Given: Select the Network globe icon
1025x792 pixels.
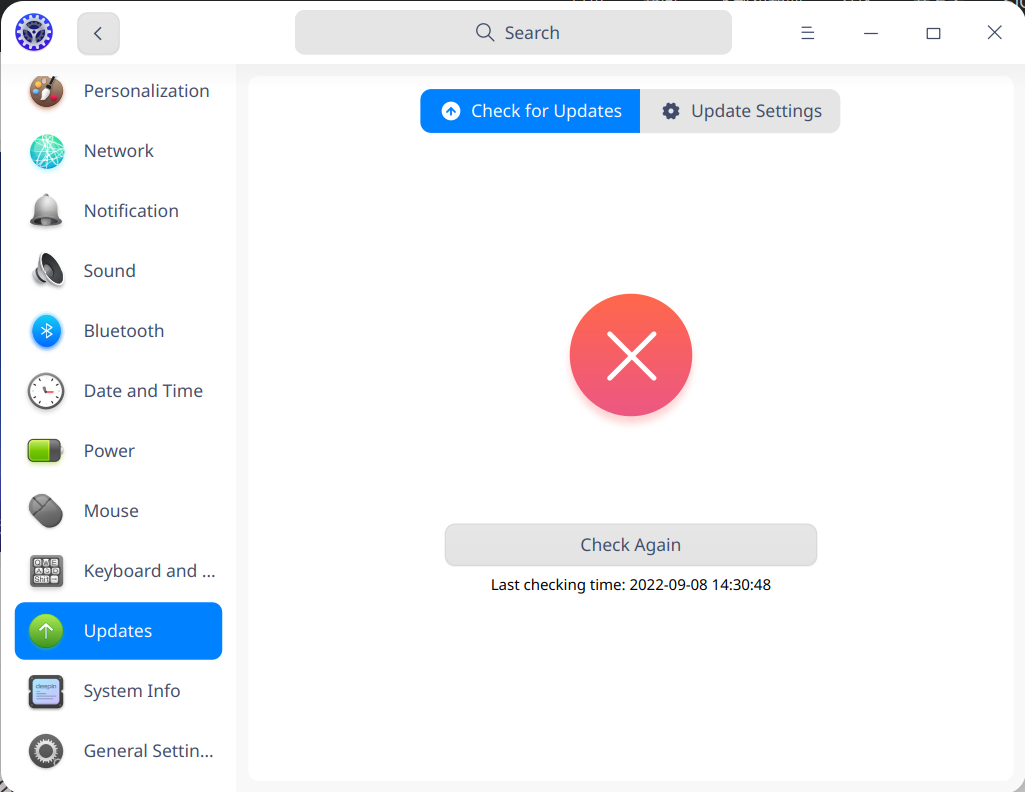Looking at the screenshot, I should (x=45, y=150).
